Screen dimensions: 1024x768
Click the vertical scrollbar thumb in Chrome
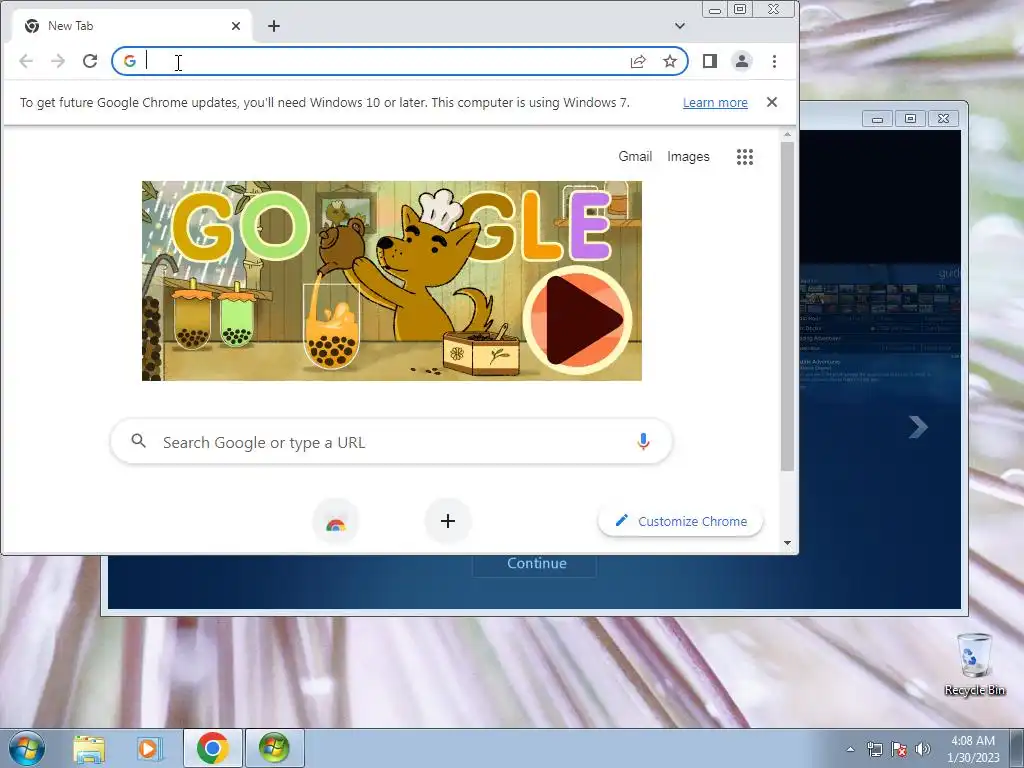click(787, 306)
